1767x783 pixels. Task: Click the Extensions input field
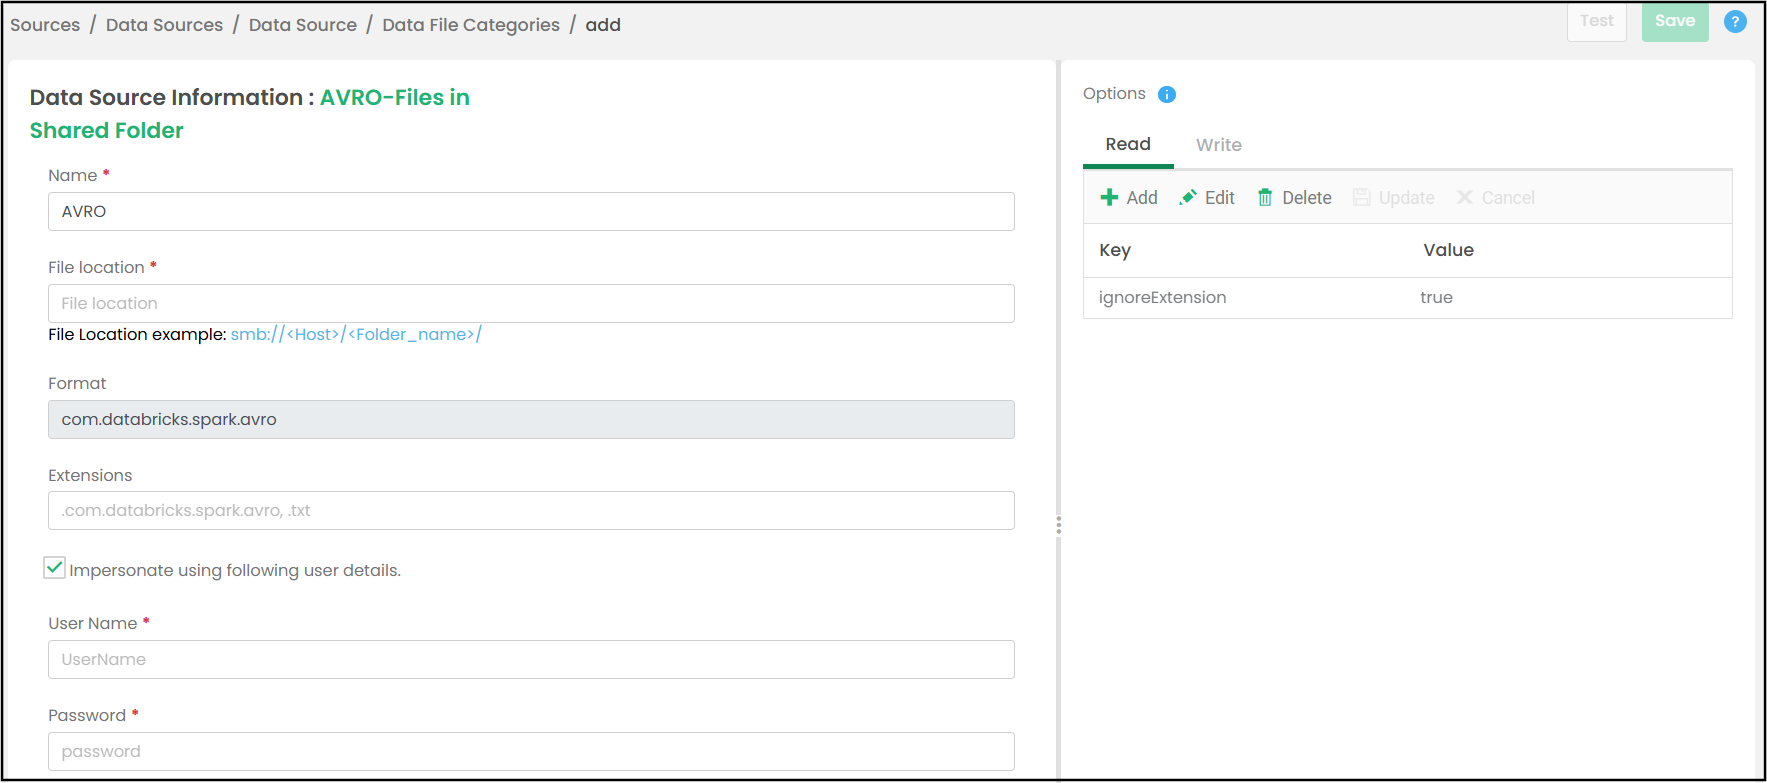coord(531,510)
